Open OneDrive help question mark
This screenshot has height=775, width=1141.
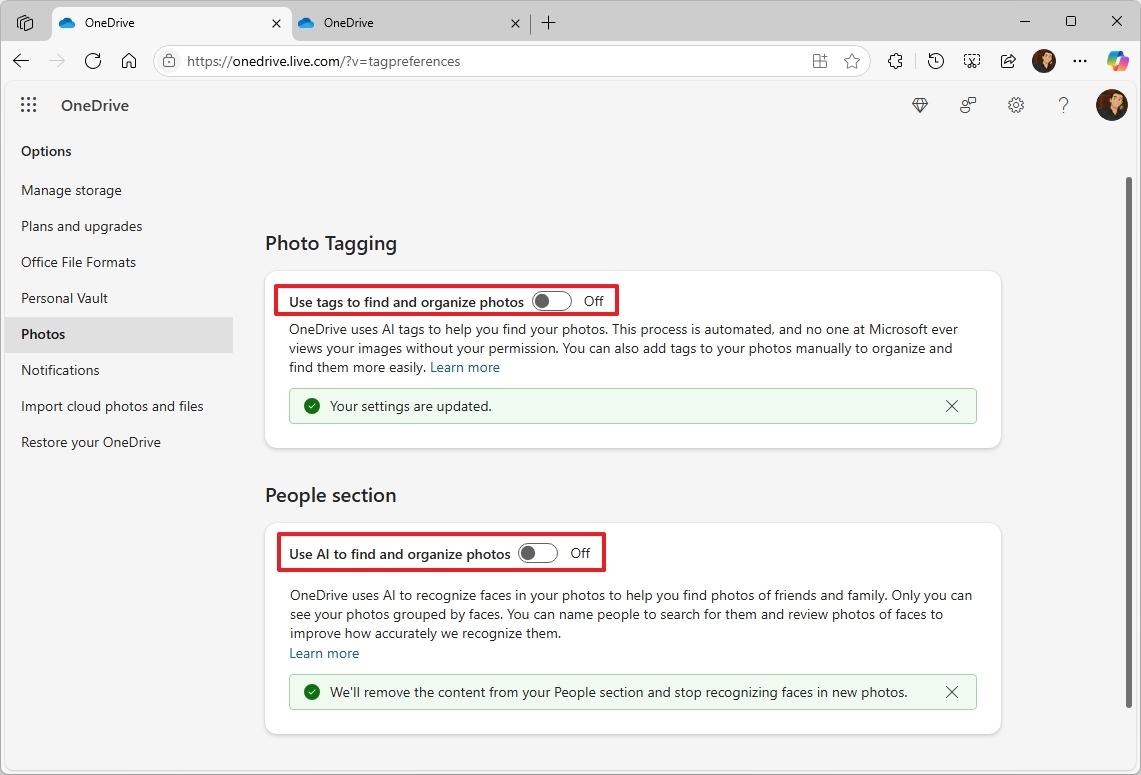(x=1064, y=106)
